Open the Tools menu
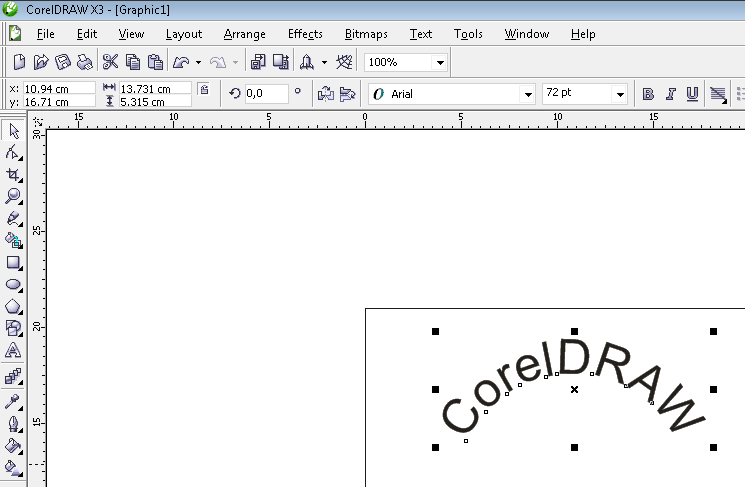Viewport: 745px width, 487px height. click(x=468, y=34)
